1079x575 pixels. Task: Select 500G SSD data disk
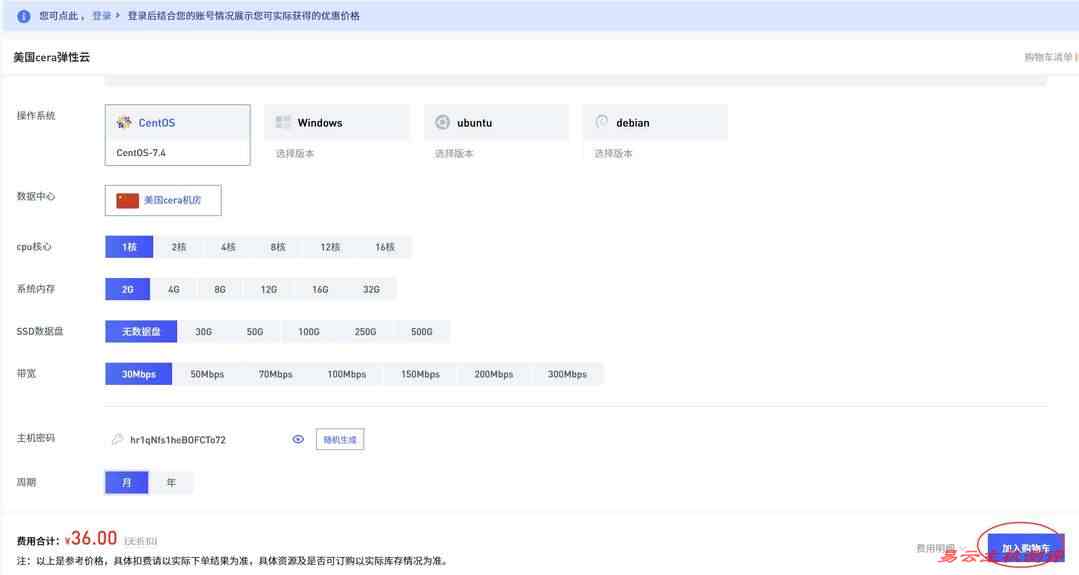[422, 332]
